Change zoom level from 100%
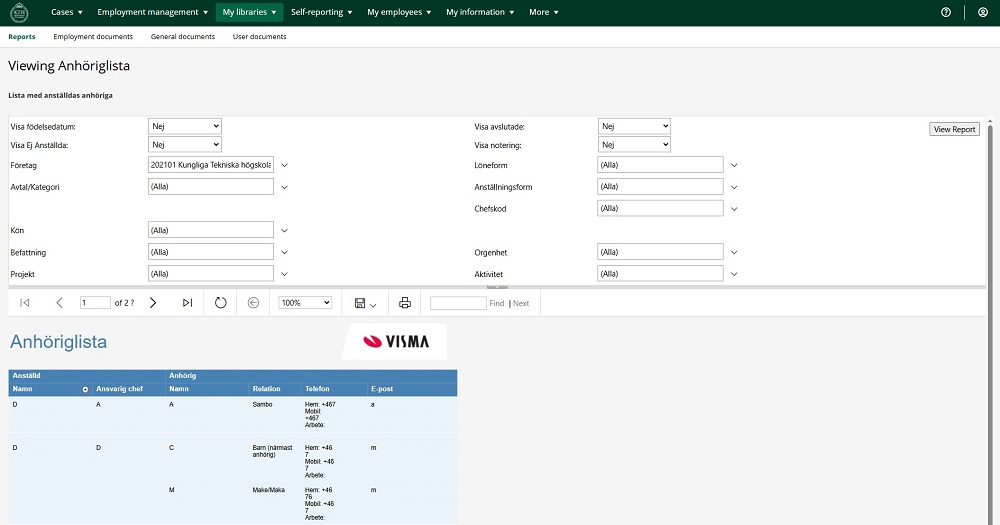The width and height of the screenshot is (1000, 525). [x=305, y=303]
